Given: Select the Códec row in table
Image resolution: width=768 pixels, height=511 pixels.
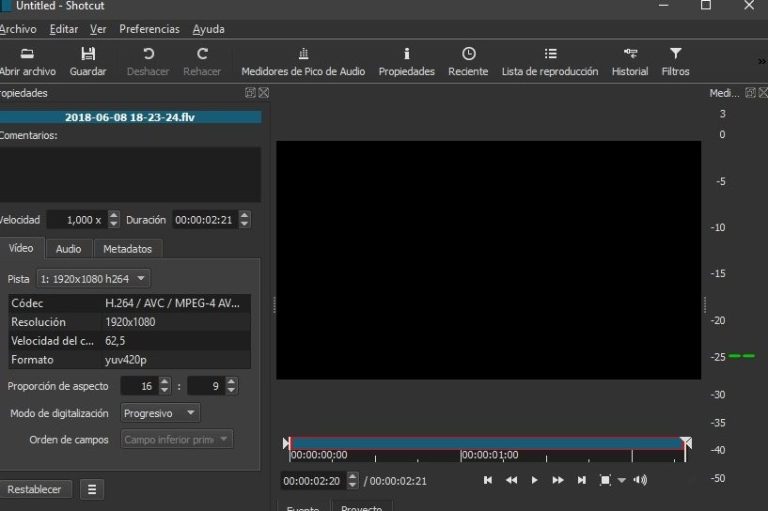Looking at the screenshot, I should [130, 303].
